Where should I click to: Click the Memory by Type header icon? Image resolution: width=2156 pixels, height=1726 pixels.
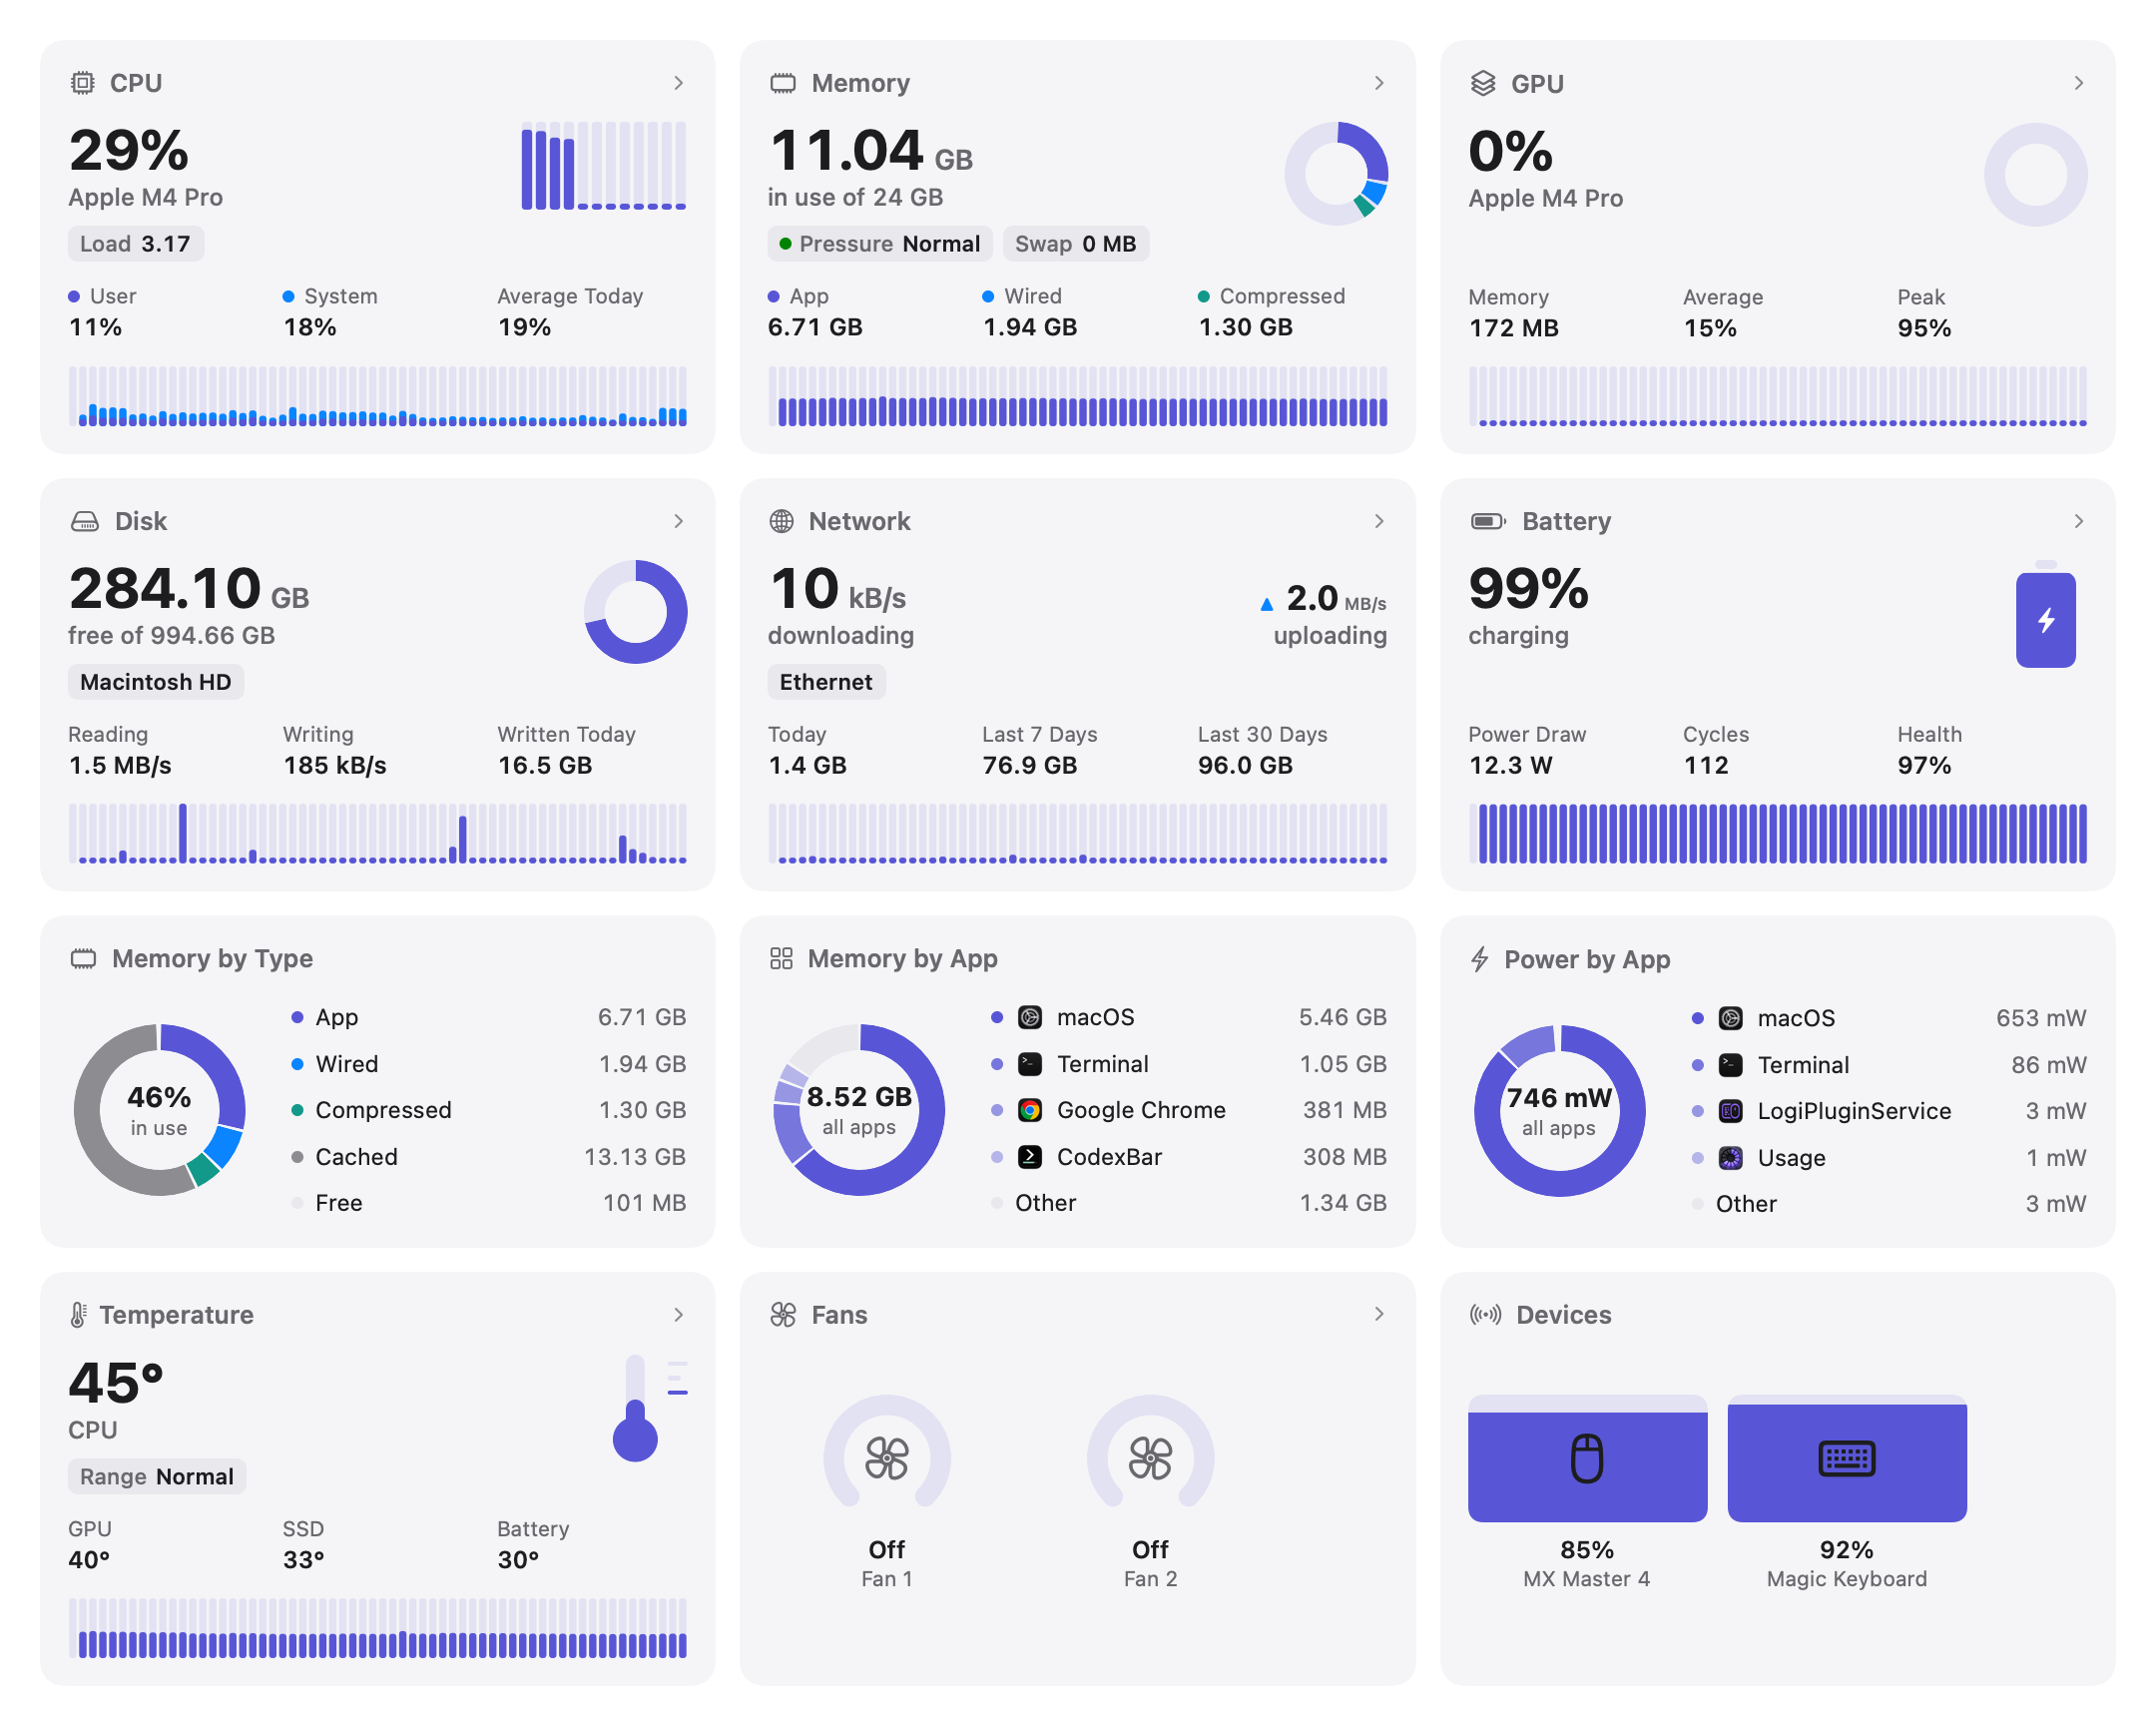point(83,959)
